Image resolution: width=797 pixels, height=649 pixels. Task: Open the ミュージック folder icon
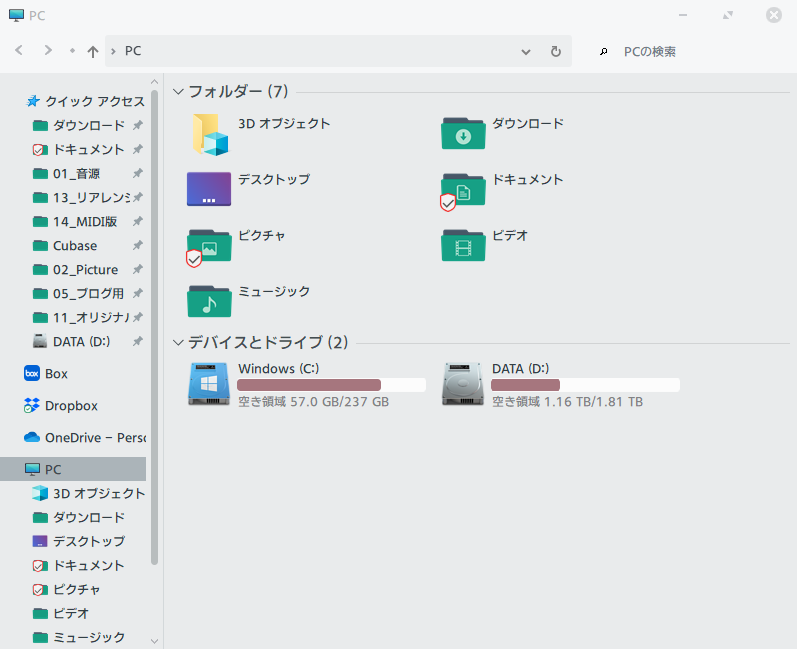tap(209, 301)
